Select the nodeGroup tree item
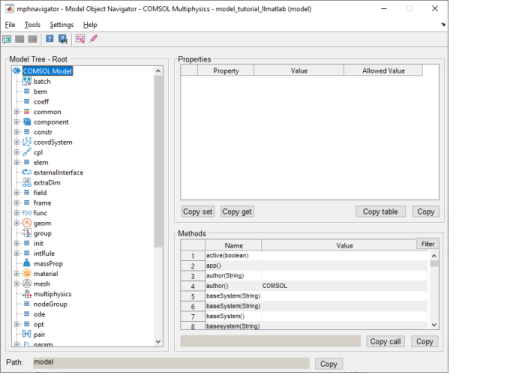 tap(50, 304)
